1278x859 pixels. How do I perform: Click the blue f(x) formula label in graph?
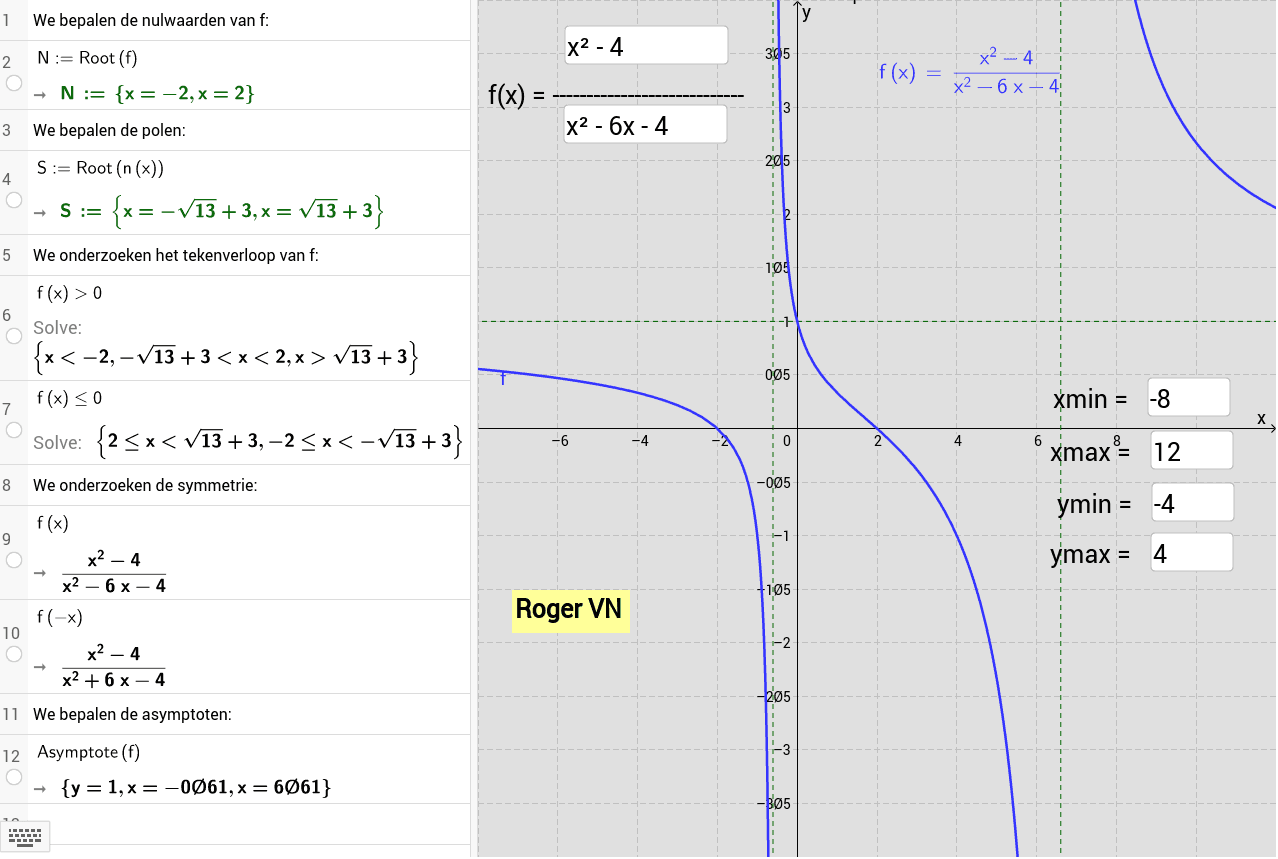tap(969, 72)
